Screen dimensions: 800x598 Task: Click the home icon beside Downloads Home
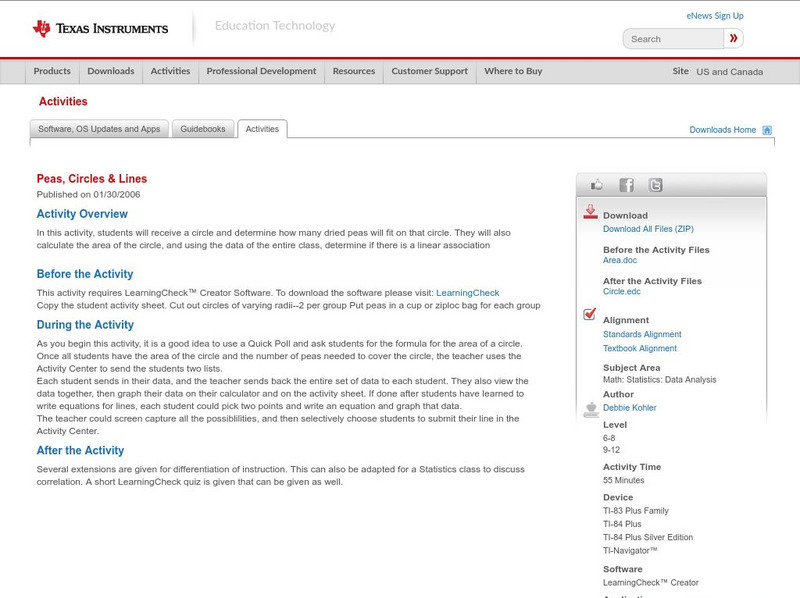pos(767,130)
